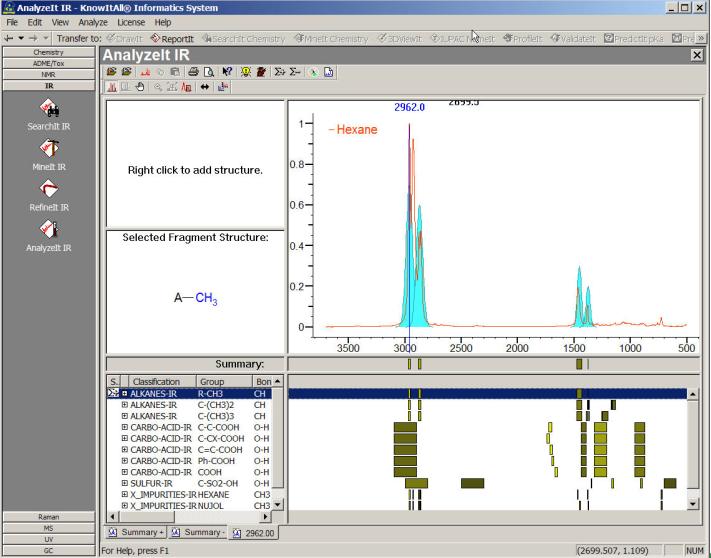Select the 2962.00 tab
The image size is (711, 558).
(253, 533)
